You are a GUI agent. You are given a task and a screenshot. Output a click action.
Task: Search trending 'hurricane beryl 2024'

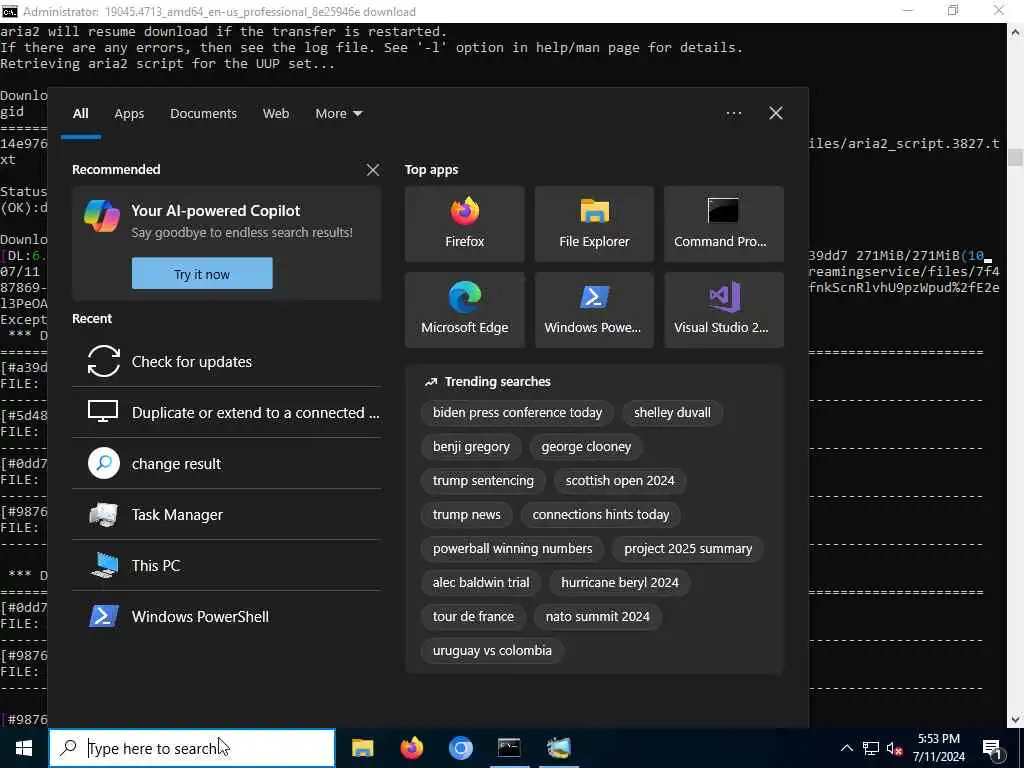point(620,583)
